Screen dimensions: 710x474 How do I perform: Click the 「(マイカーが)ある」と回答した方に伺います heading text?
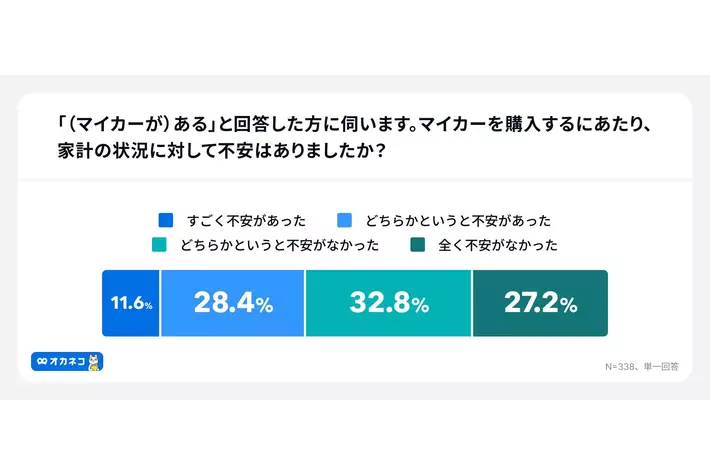pos(222,127)
